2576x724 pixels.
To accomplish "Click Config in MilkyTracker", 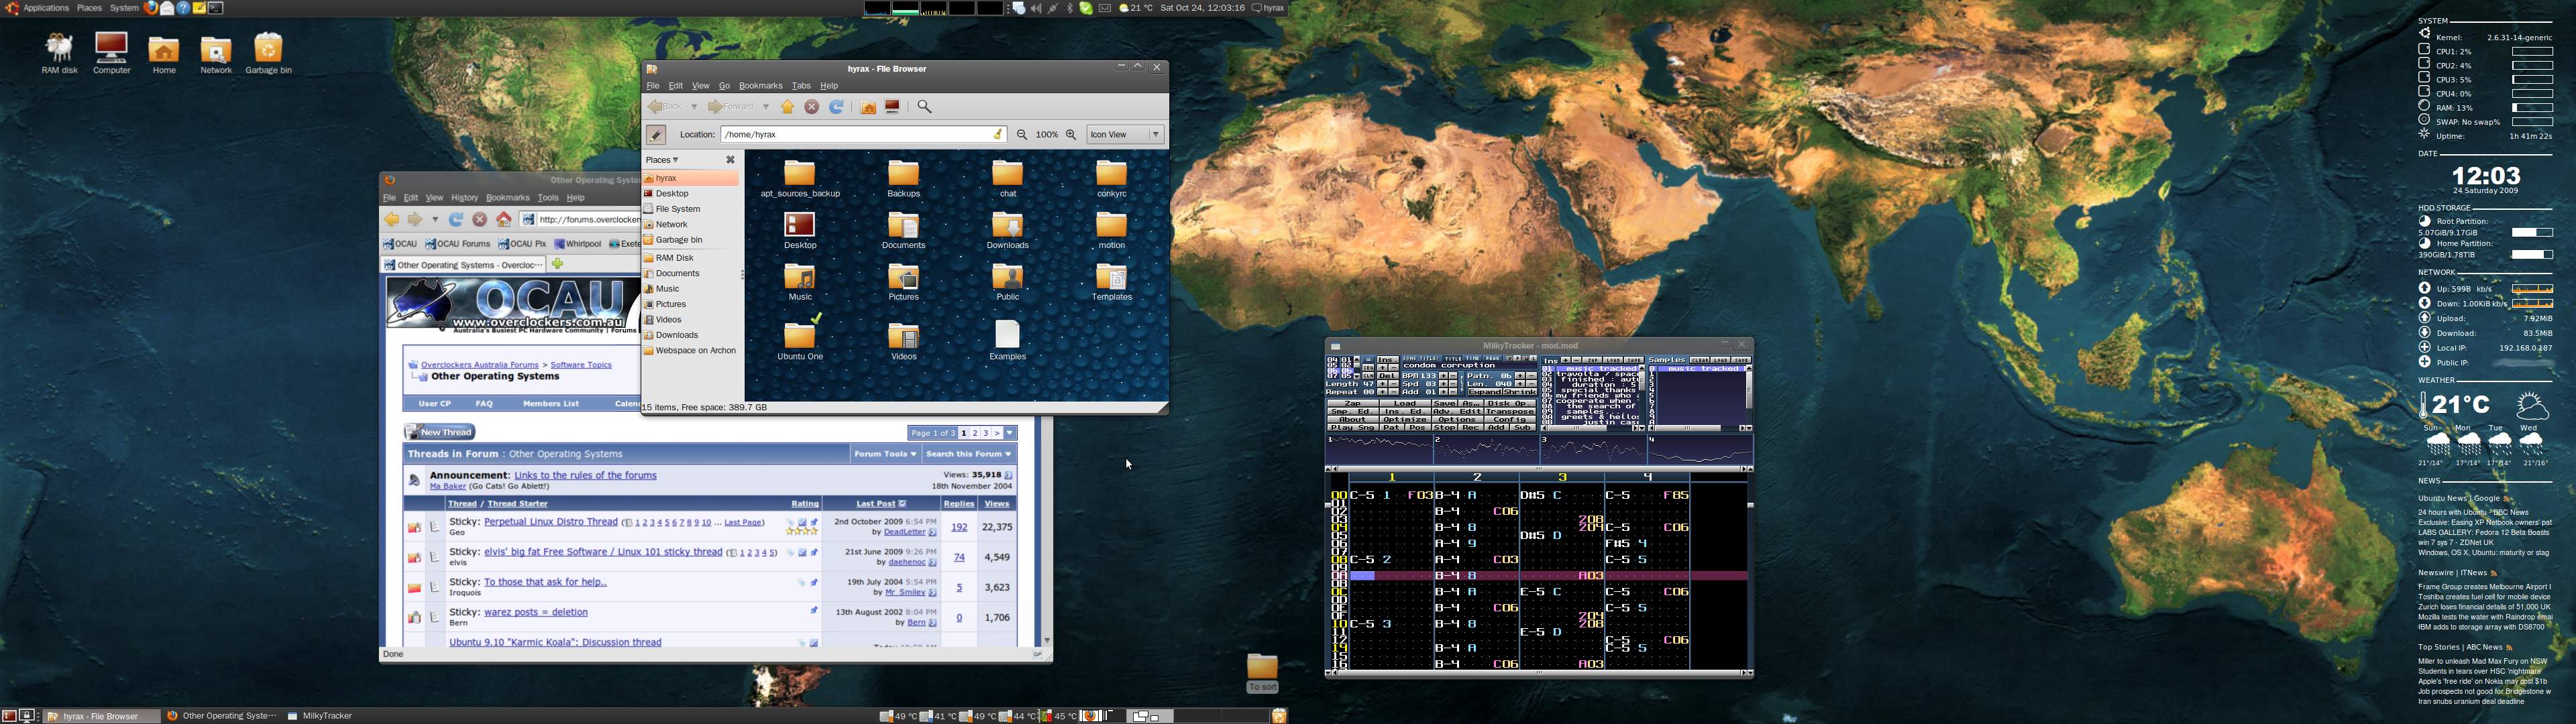I will [x=1511, y=420].
